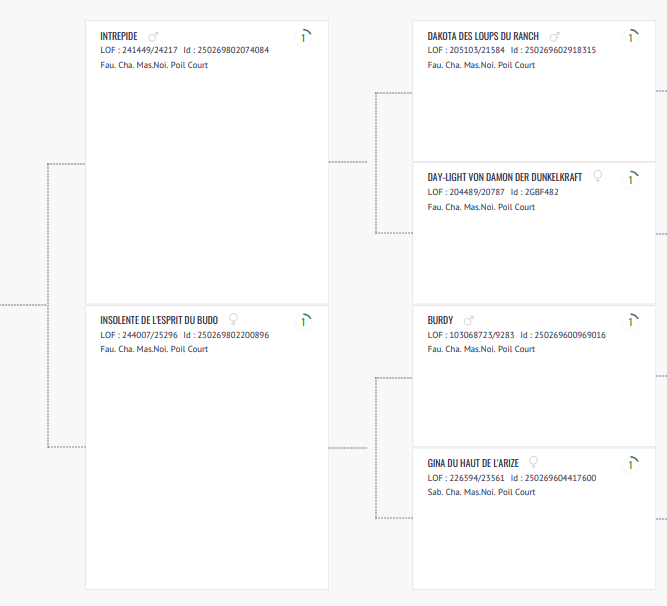Click GINA's 'Sab. Cha. Mas.Noi. Poil Court' description

(x=481, y=492)
